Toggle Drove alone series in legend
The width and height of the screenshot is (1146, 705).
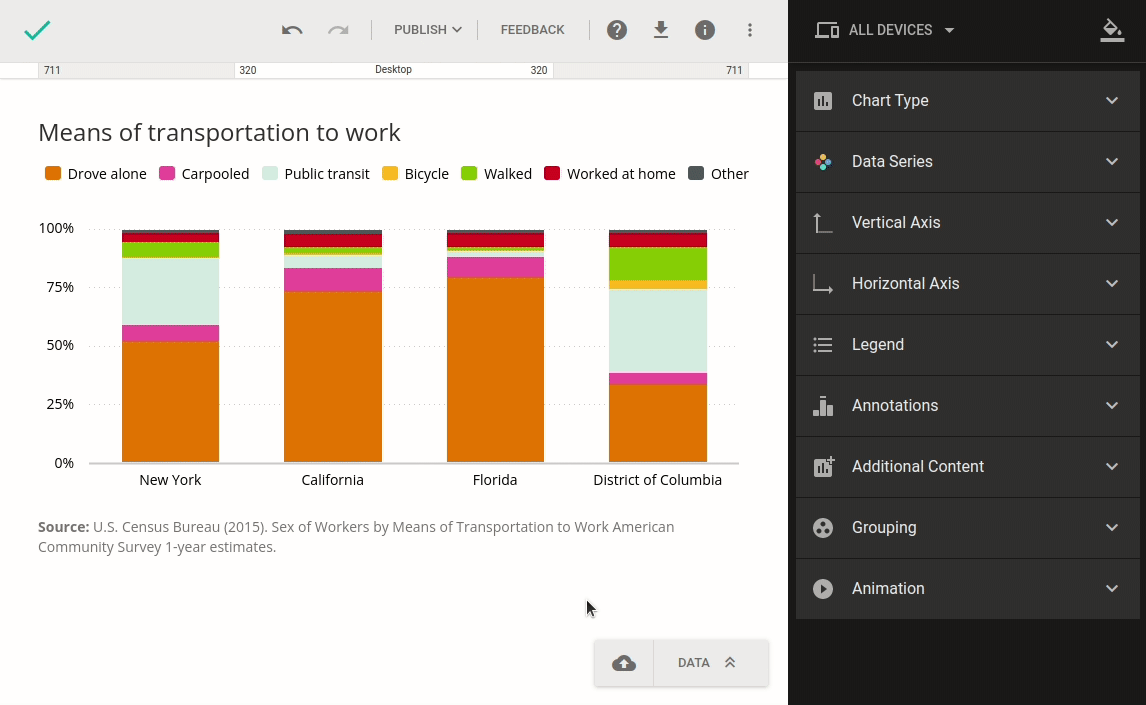(x=96, y=174)
